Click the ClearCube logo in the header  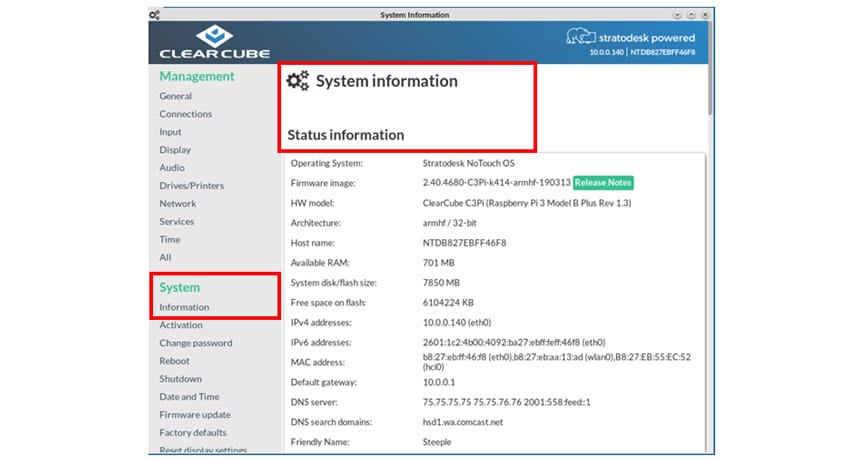tap(214, 41)
